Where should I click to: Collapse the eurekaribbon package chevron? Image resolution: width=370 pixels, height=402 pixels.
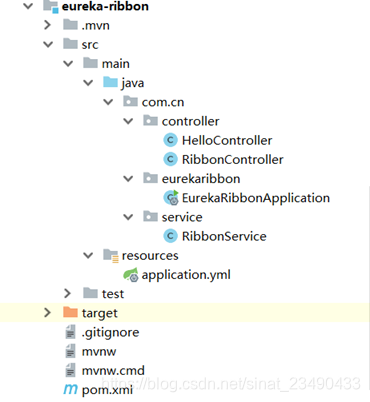point(128,179)
